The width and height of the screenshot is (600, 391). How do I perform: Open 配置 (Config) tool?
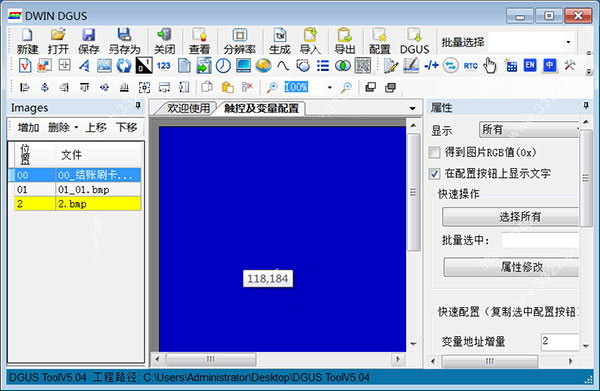[380, 41]
